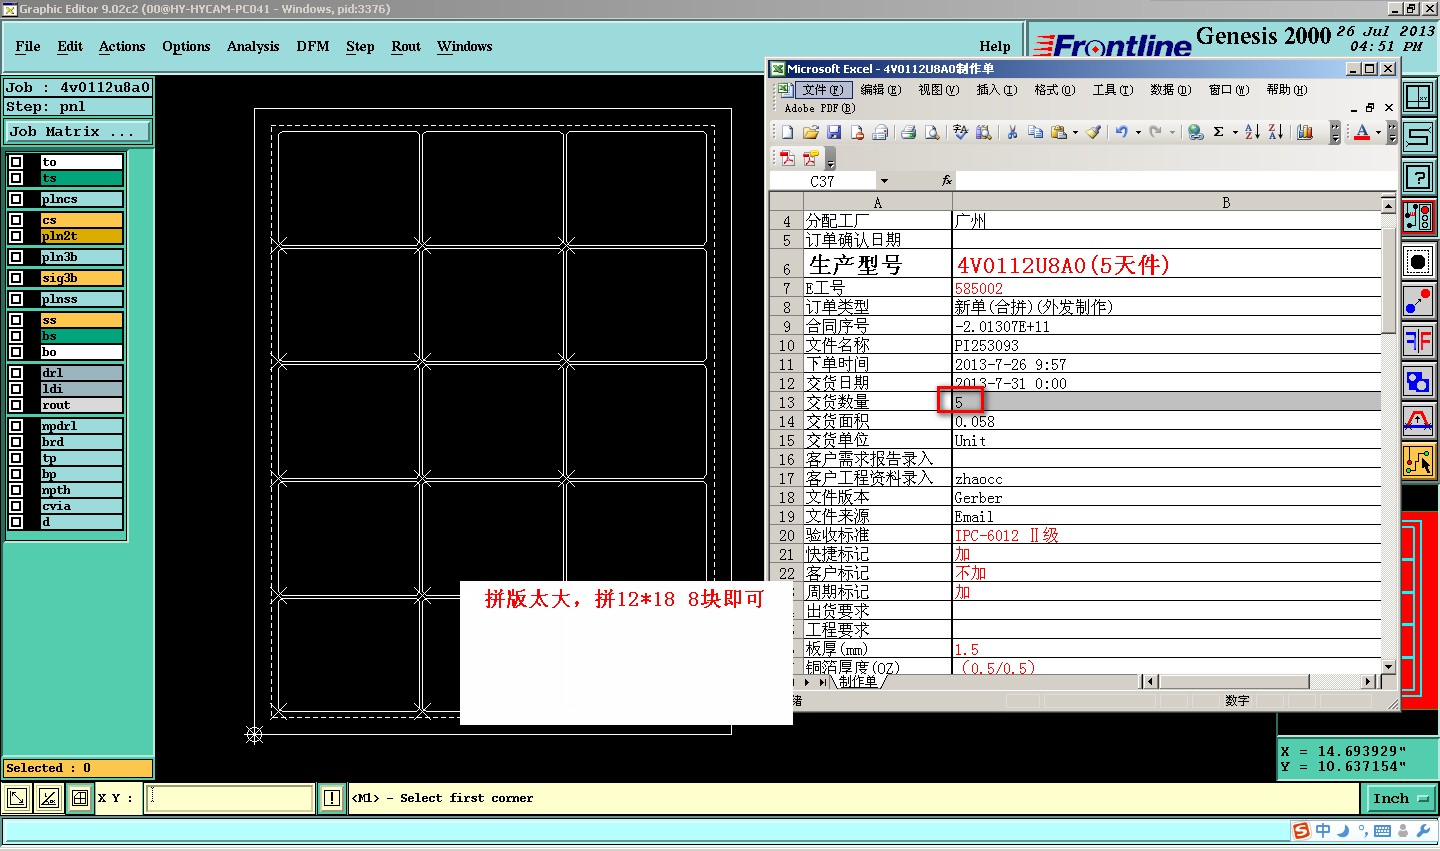Open the DFM menu
The width and height of the screenshot is (1440, 851).
click(x=313, y=46)
